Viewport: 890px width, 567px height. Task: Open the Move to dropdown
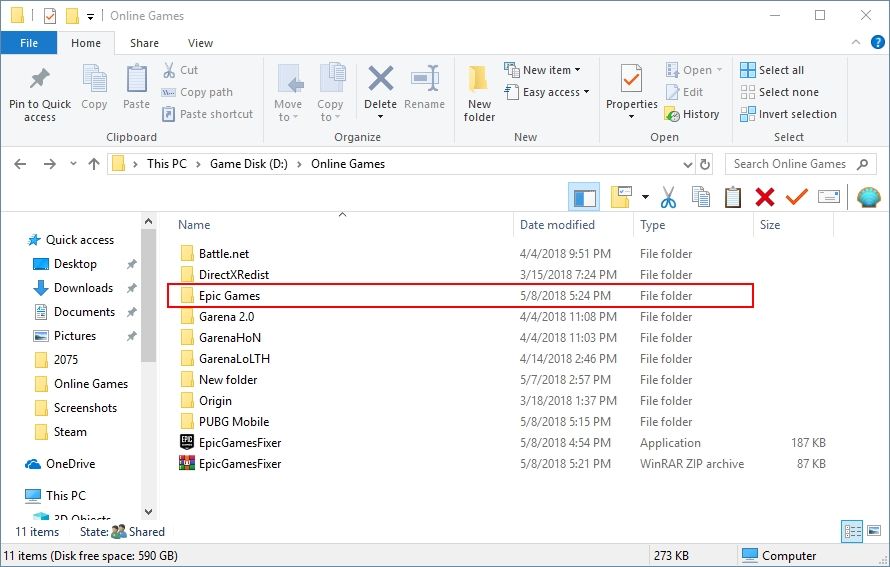288,93
